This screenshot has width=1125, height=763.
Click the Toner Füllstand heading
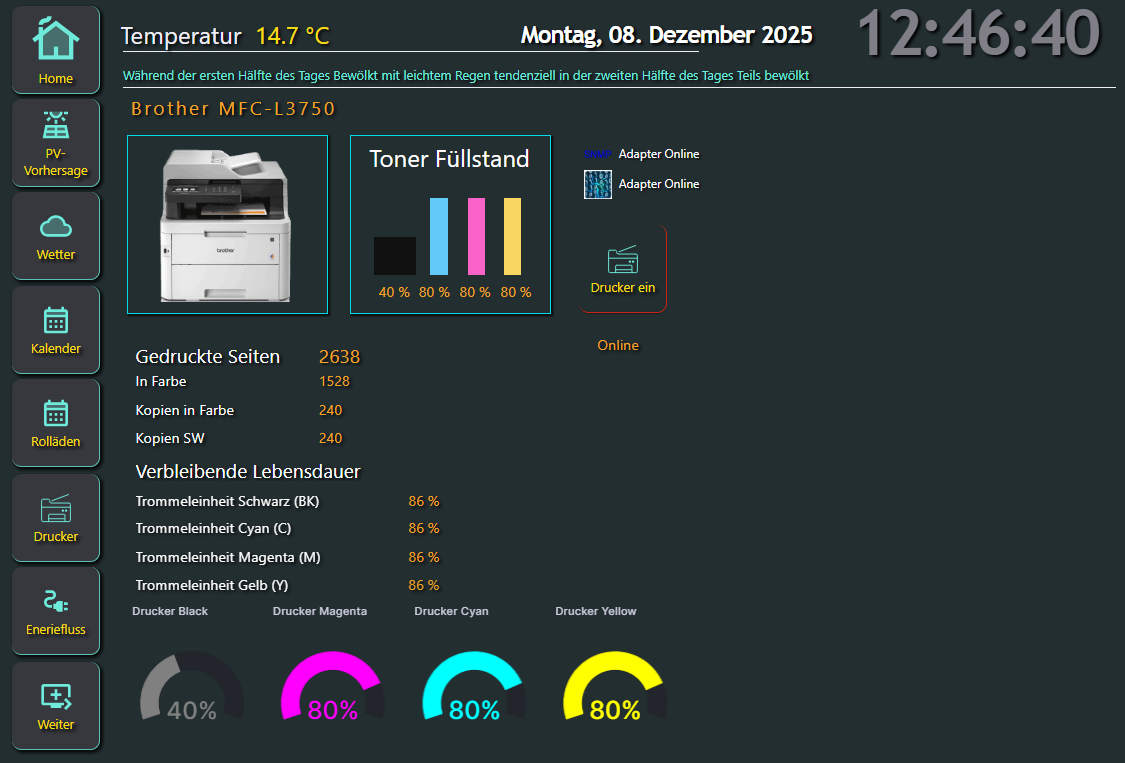(x=449, y=159)
